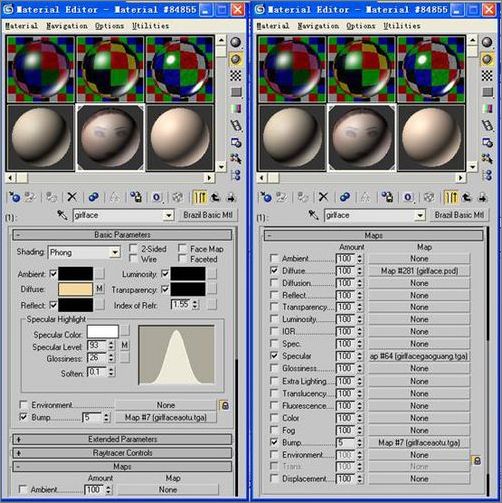The height and width of the screenshot is (503, 502).
Task: Click Go to Parent icon in left toolbar
Action: tap(216, 197)
